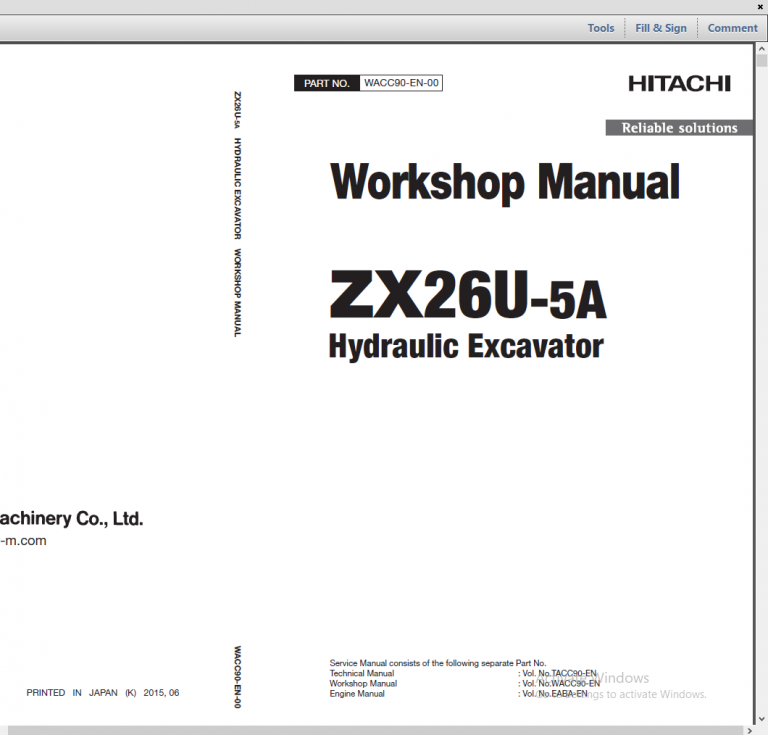Click the vertical scrollbar down arrow
Viewport: 768px width, 735px height.
pos(761,719)
